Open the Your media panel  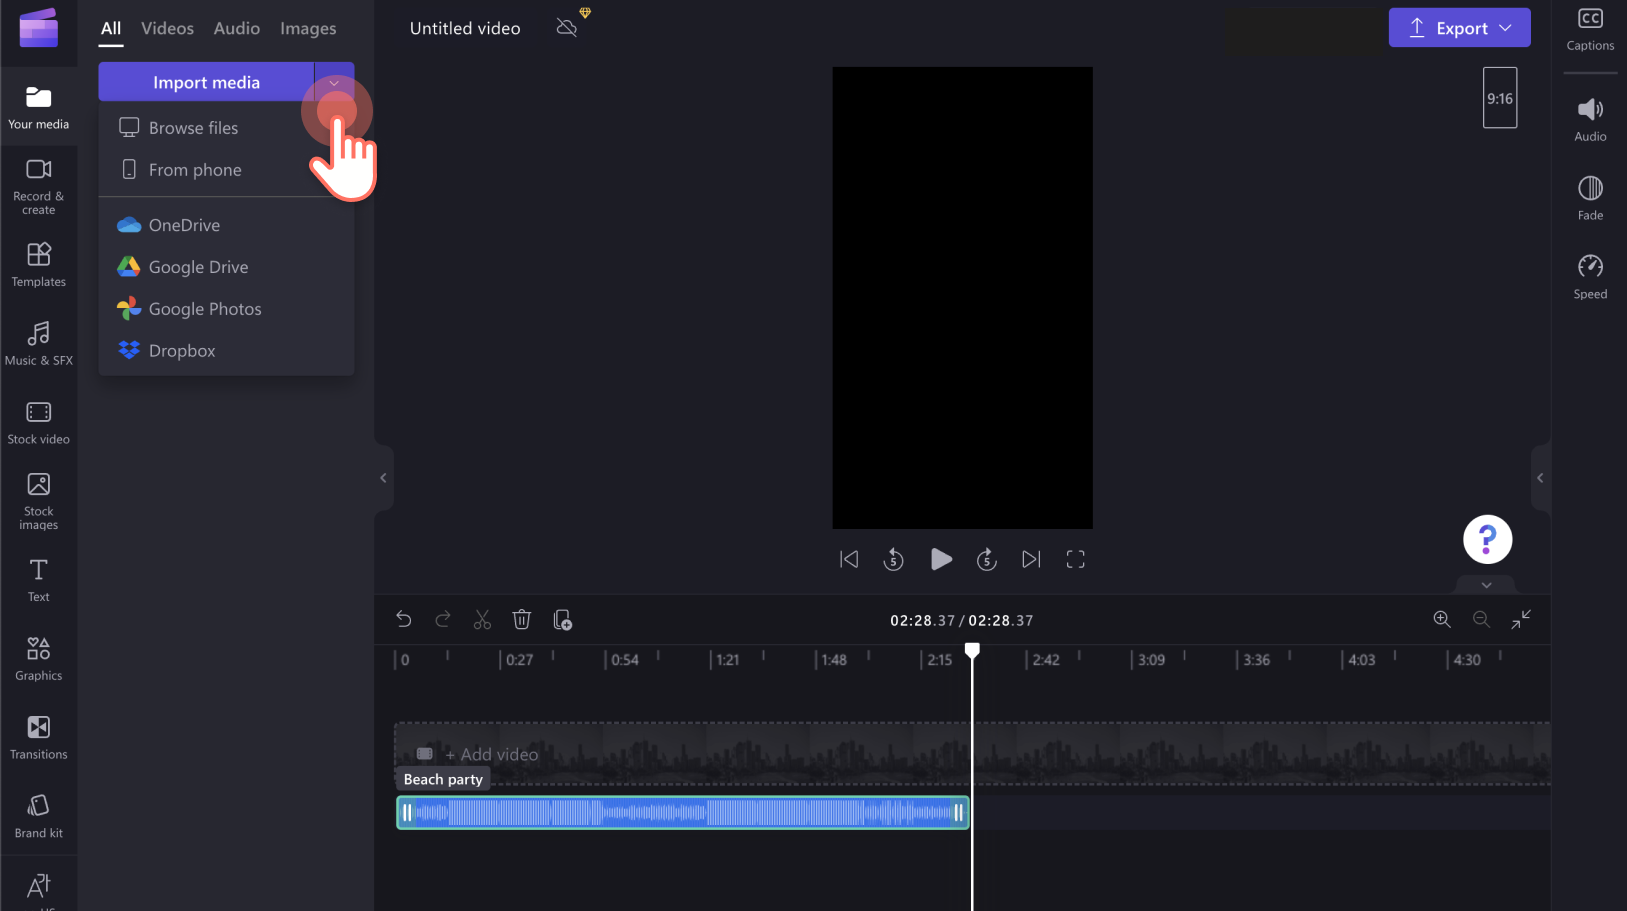38,108
